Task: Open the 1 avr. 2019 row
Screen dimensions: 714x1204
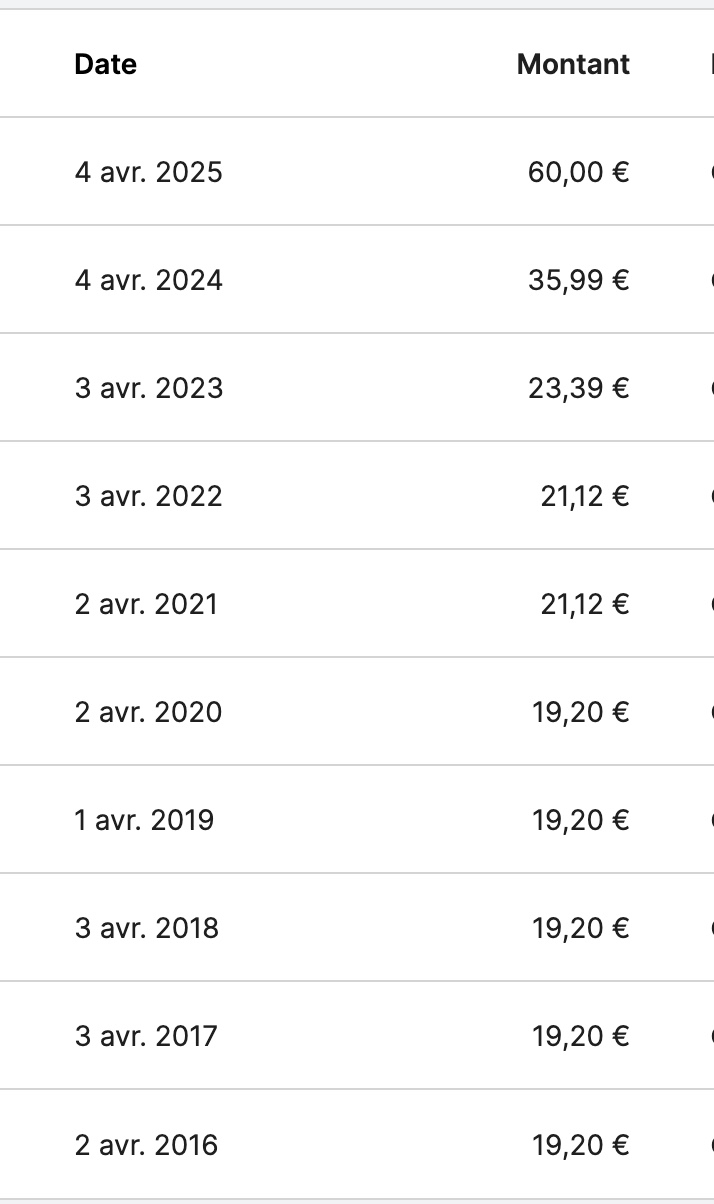Action: point(144,820)
